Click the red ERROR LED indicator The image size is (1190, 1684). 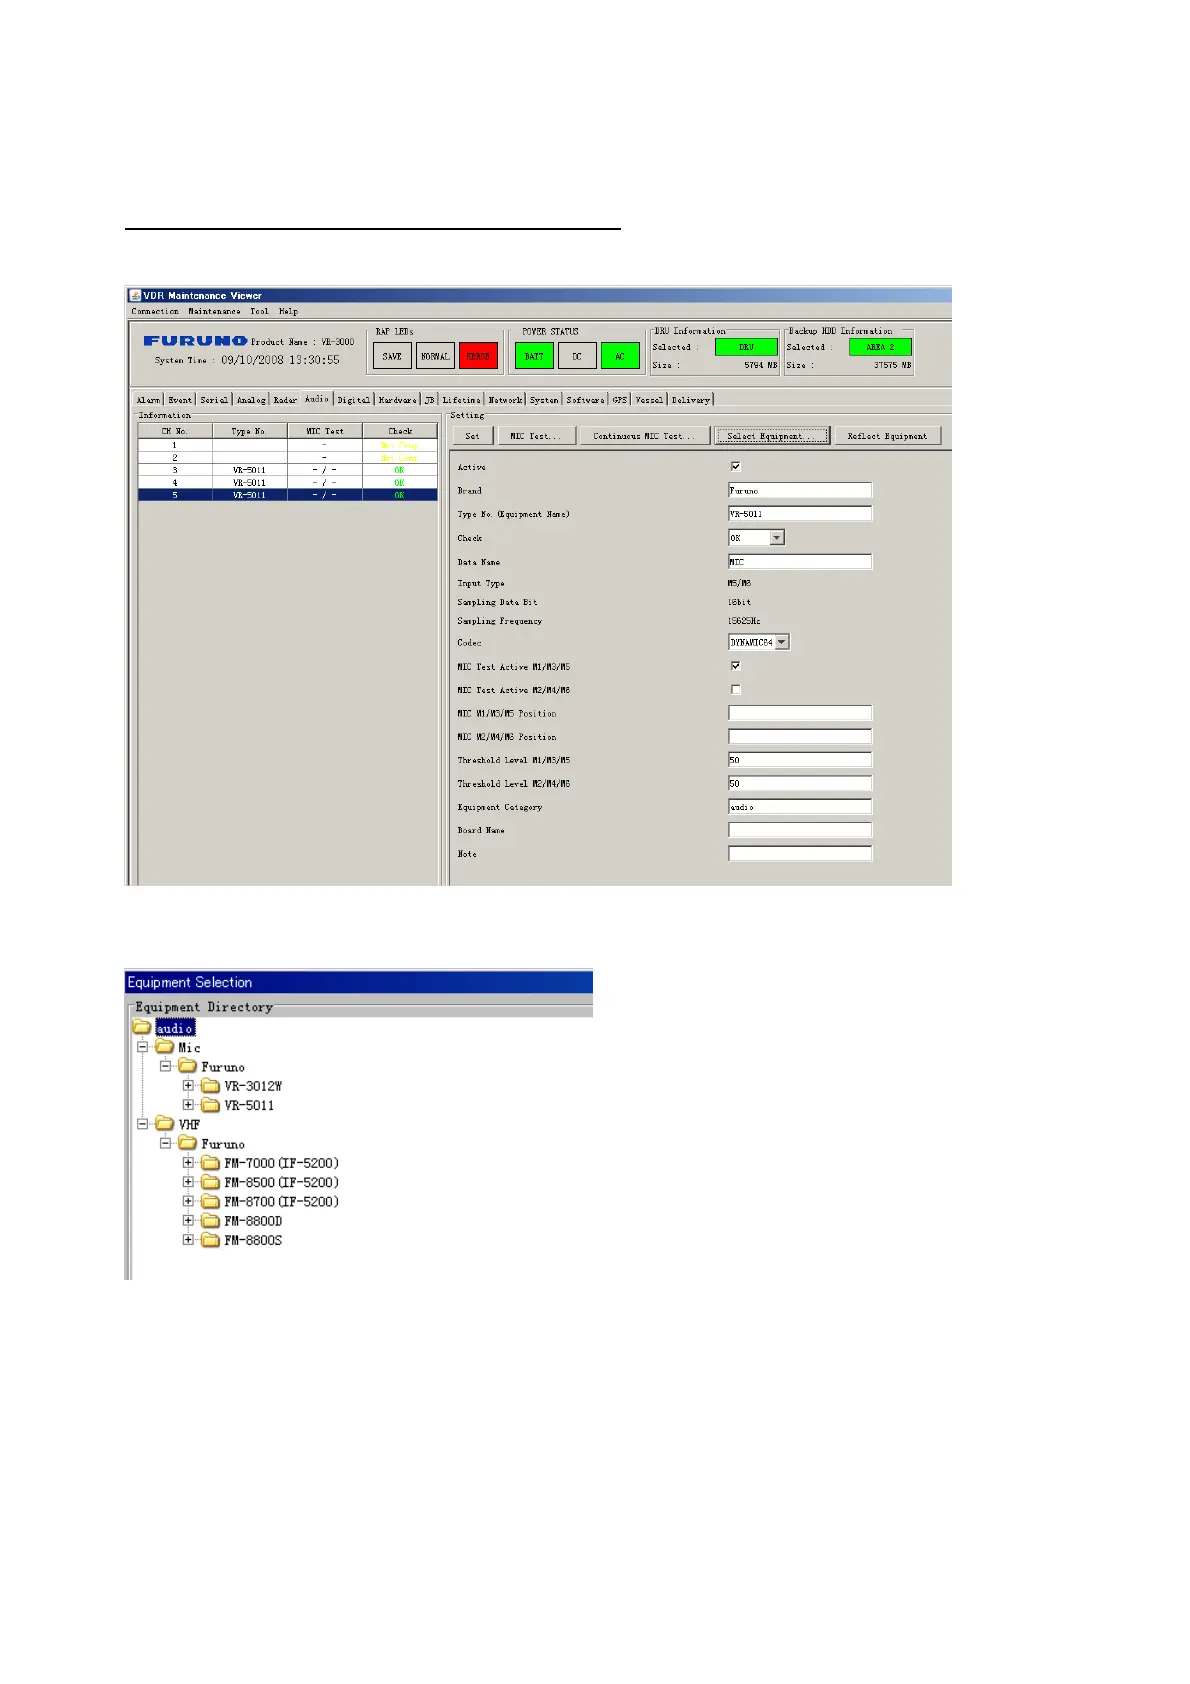pyautogui.click(x=478, y=356)
